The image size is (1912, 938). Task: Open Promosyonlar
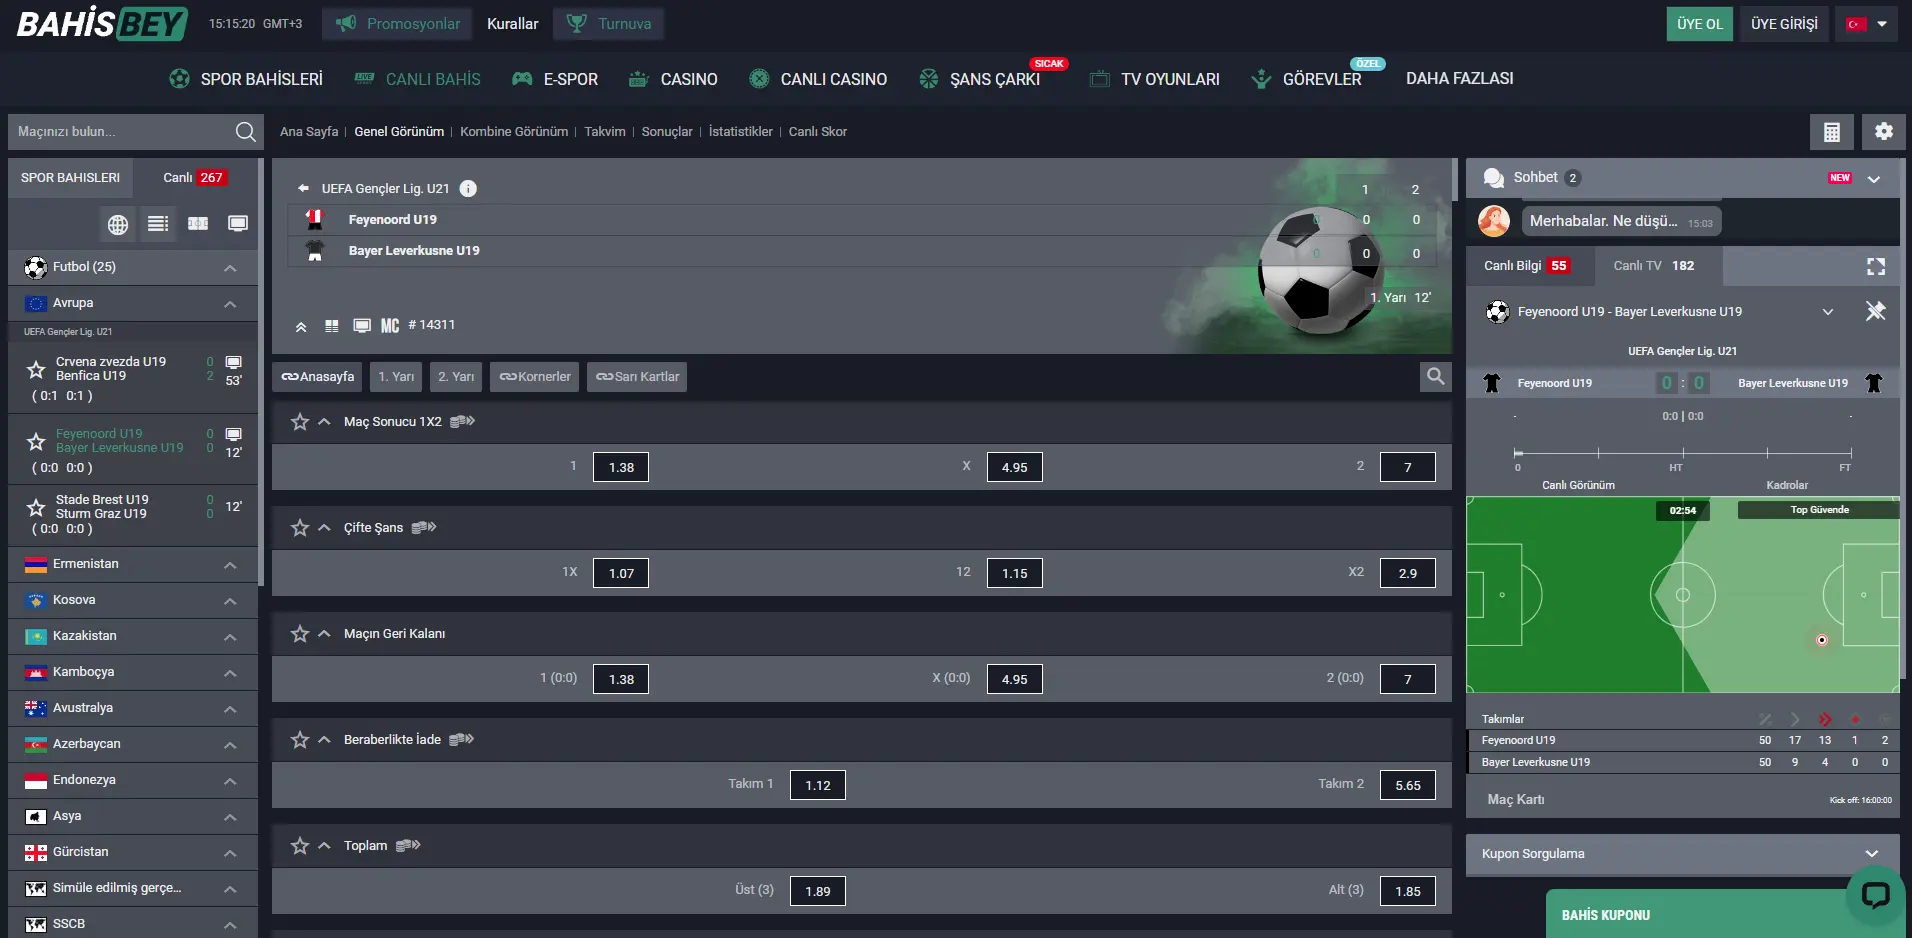(x=398, y=24)
